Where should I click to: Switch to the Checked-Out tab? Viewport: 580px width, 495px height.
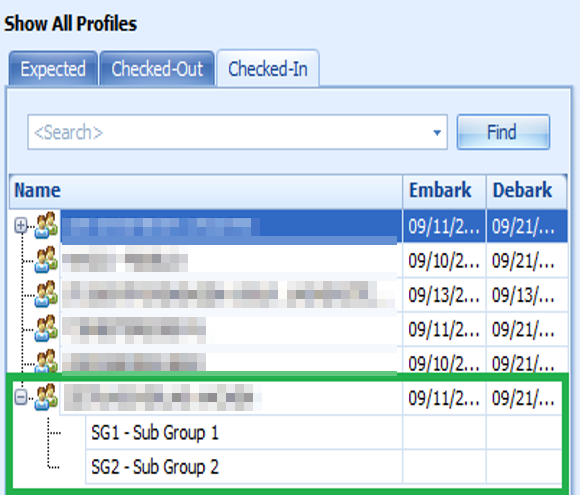(157, 69)
